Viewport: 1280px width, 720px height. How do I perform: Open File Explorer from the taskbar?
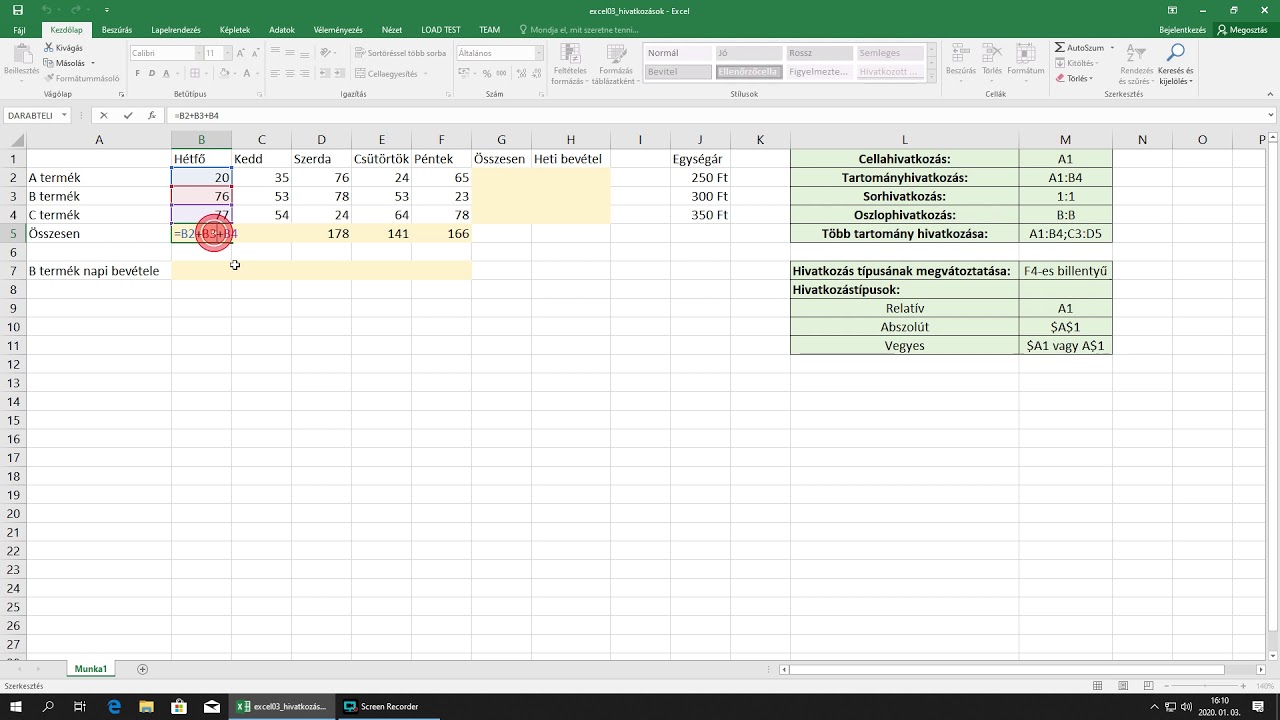(146, 706)
